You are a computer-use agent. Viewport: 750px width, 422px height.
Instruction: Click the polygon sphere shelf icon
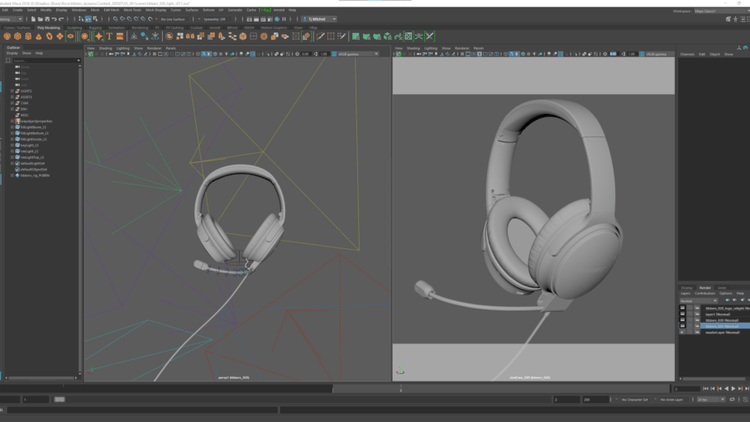coord(6,36)
